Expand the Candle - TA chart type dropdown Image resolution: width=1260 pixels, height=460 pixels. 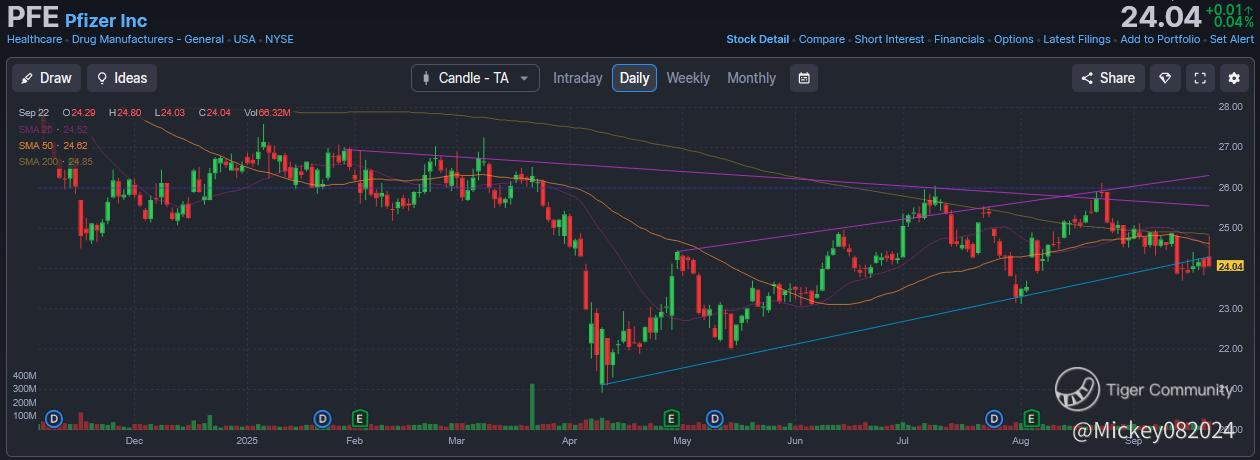(x=475, y=78)
